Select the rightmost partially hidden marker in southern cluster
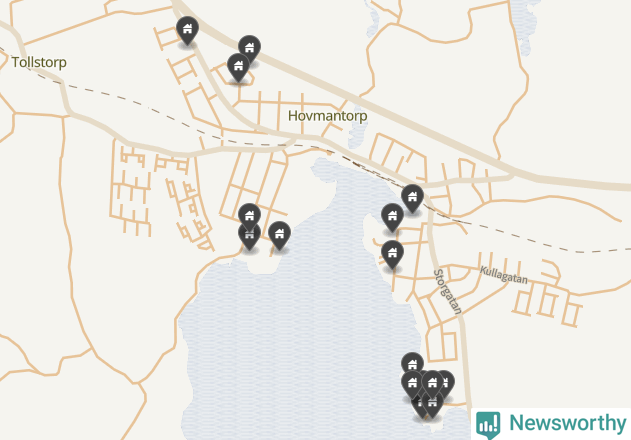 449,382
